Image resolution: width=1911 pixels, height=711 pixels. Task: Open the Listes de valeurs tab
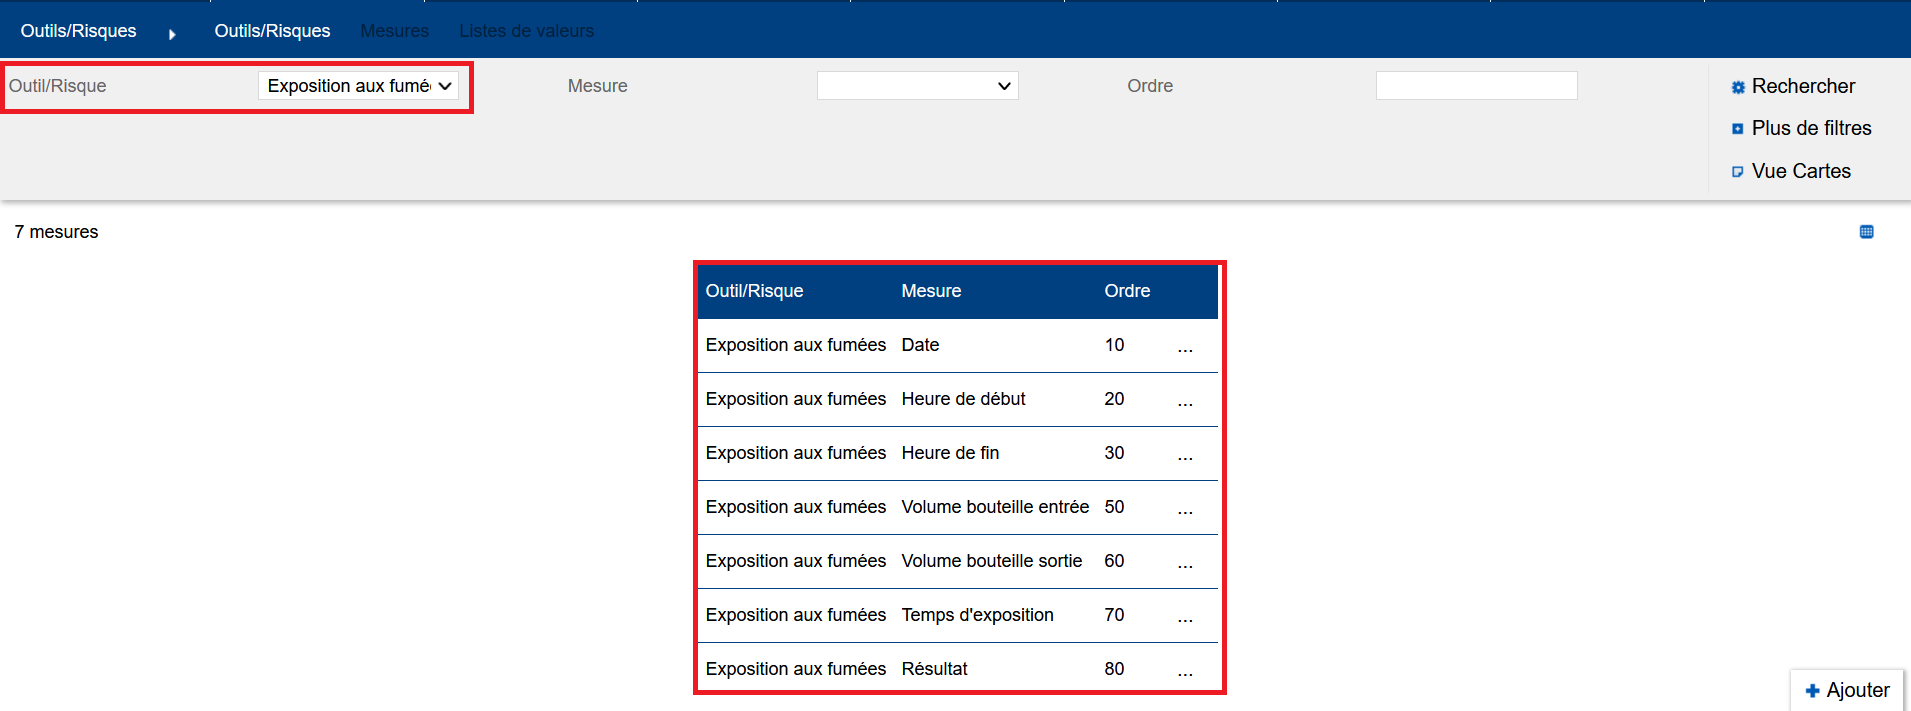(526, 31)
